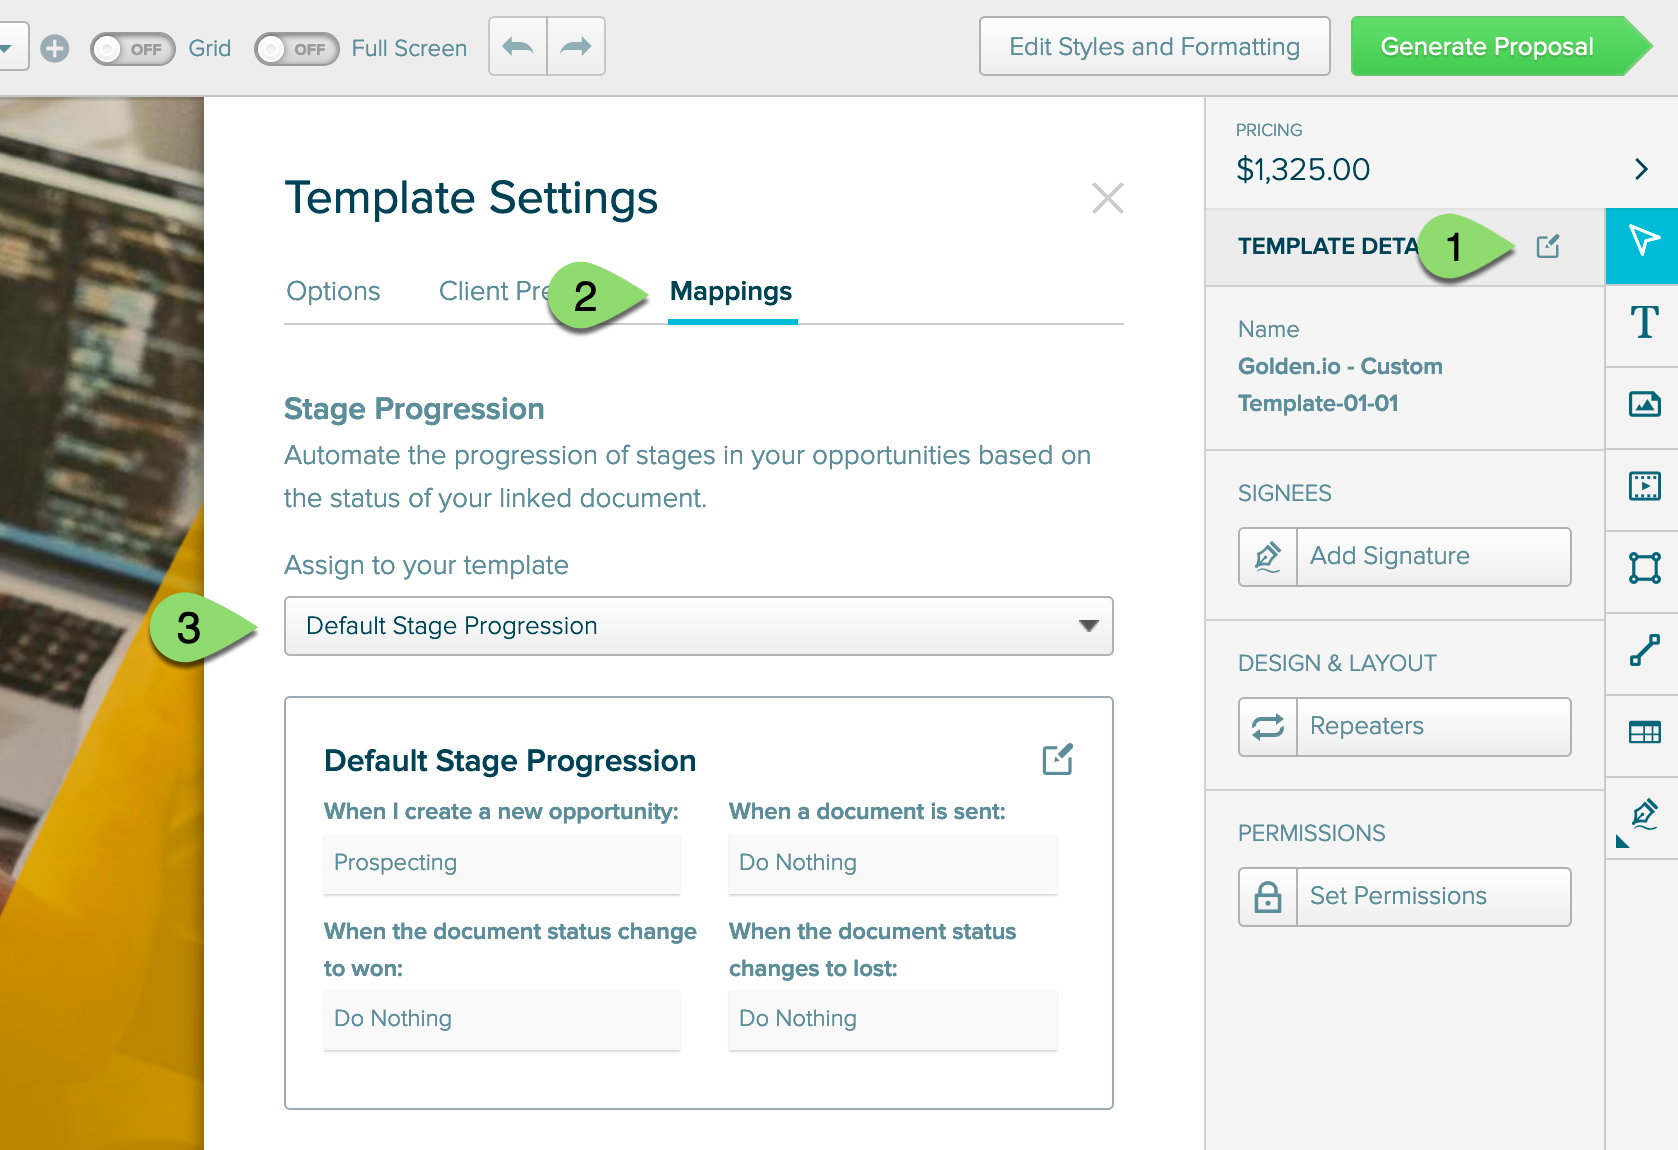Click the Generate Proposal button
Image resolution: width=1678 pixels, height=1150 pixels.
(x=1487, y=47)
